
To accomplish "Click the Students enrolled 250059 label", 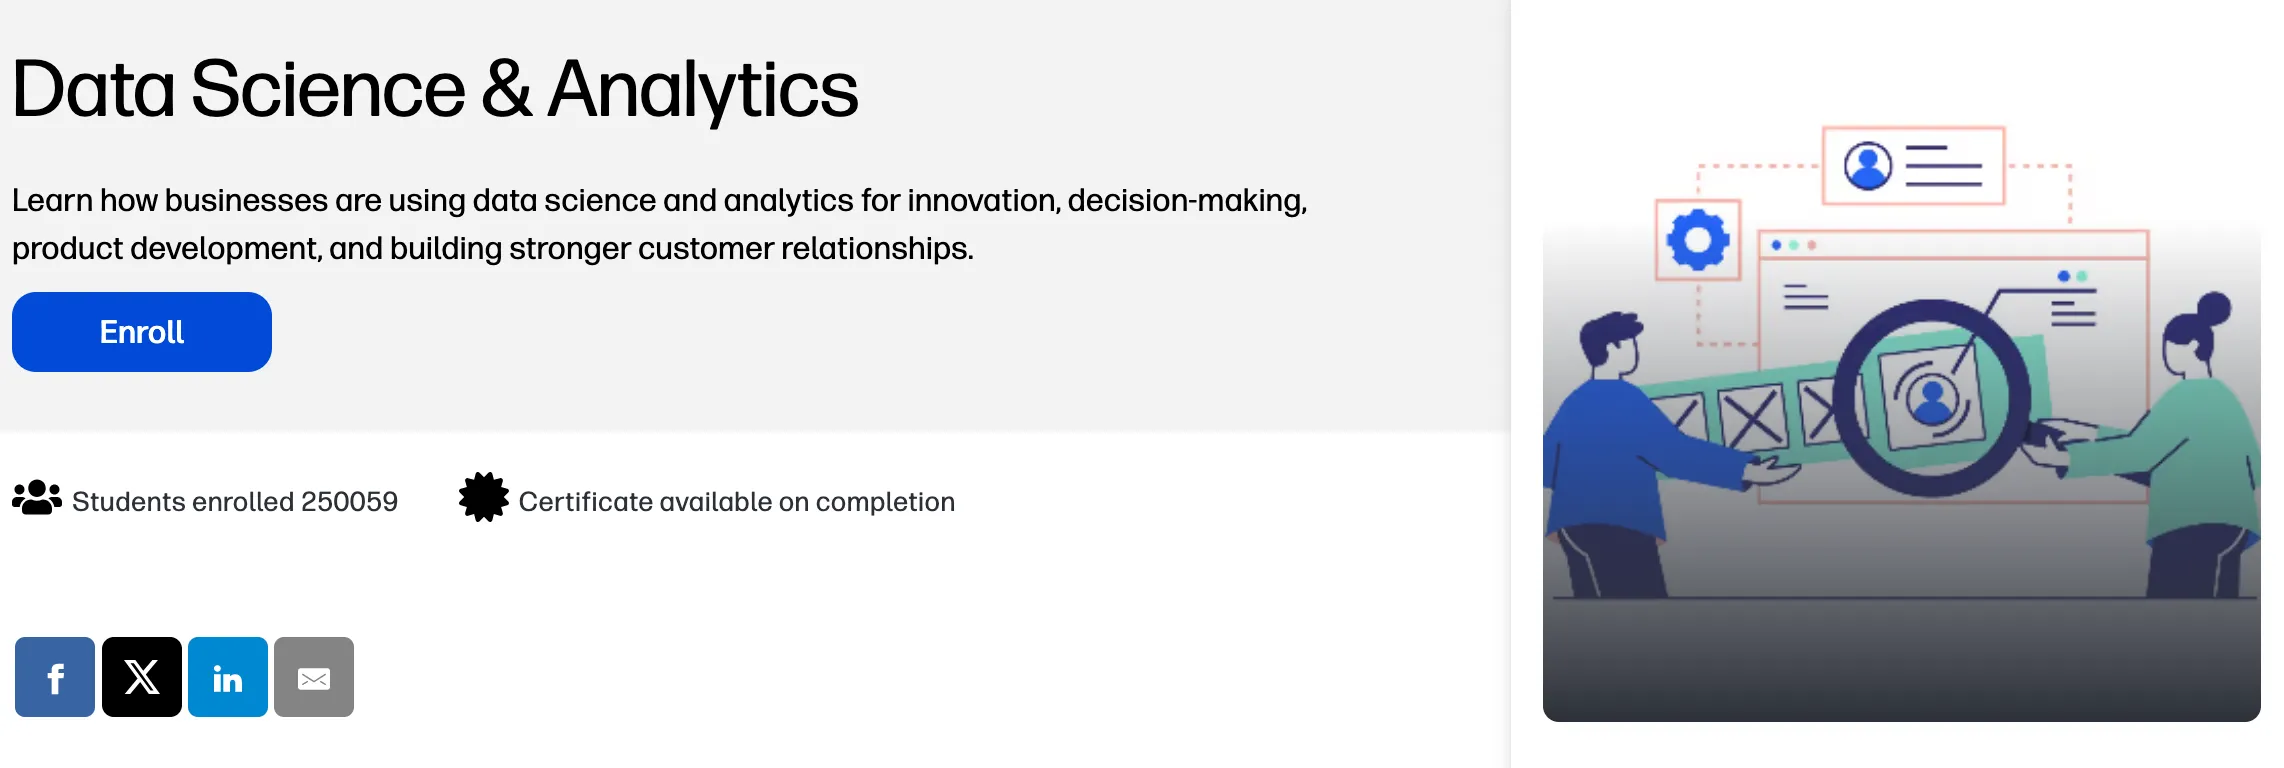I will pos(235,501).
